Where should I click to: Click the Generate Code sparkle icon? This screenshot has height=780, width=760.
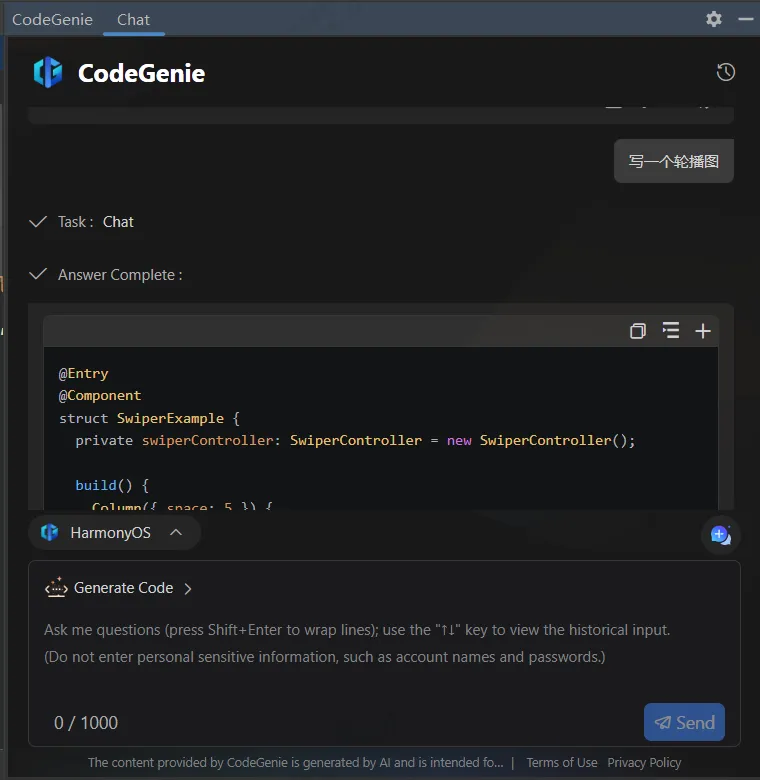56,588
